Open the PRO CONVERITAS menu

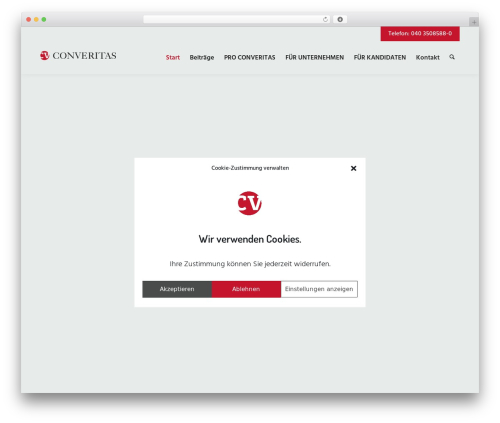click(x=250, y=57)
